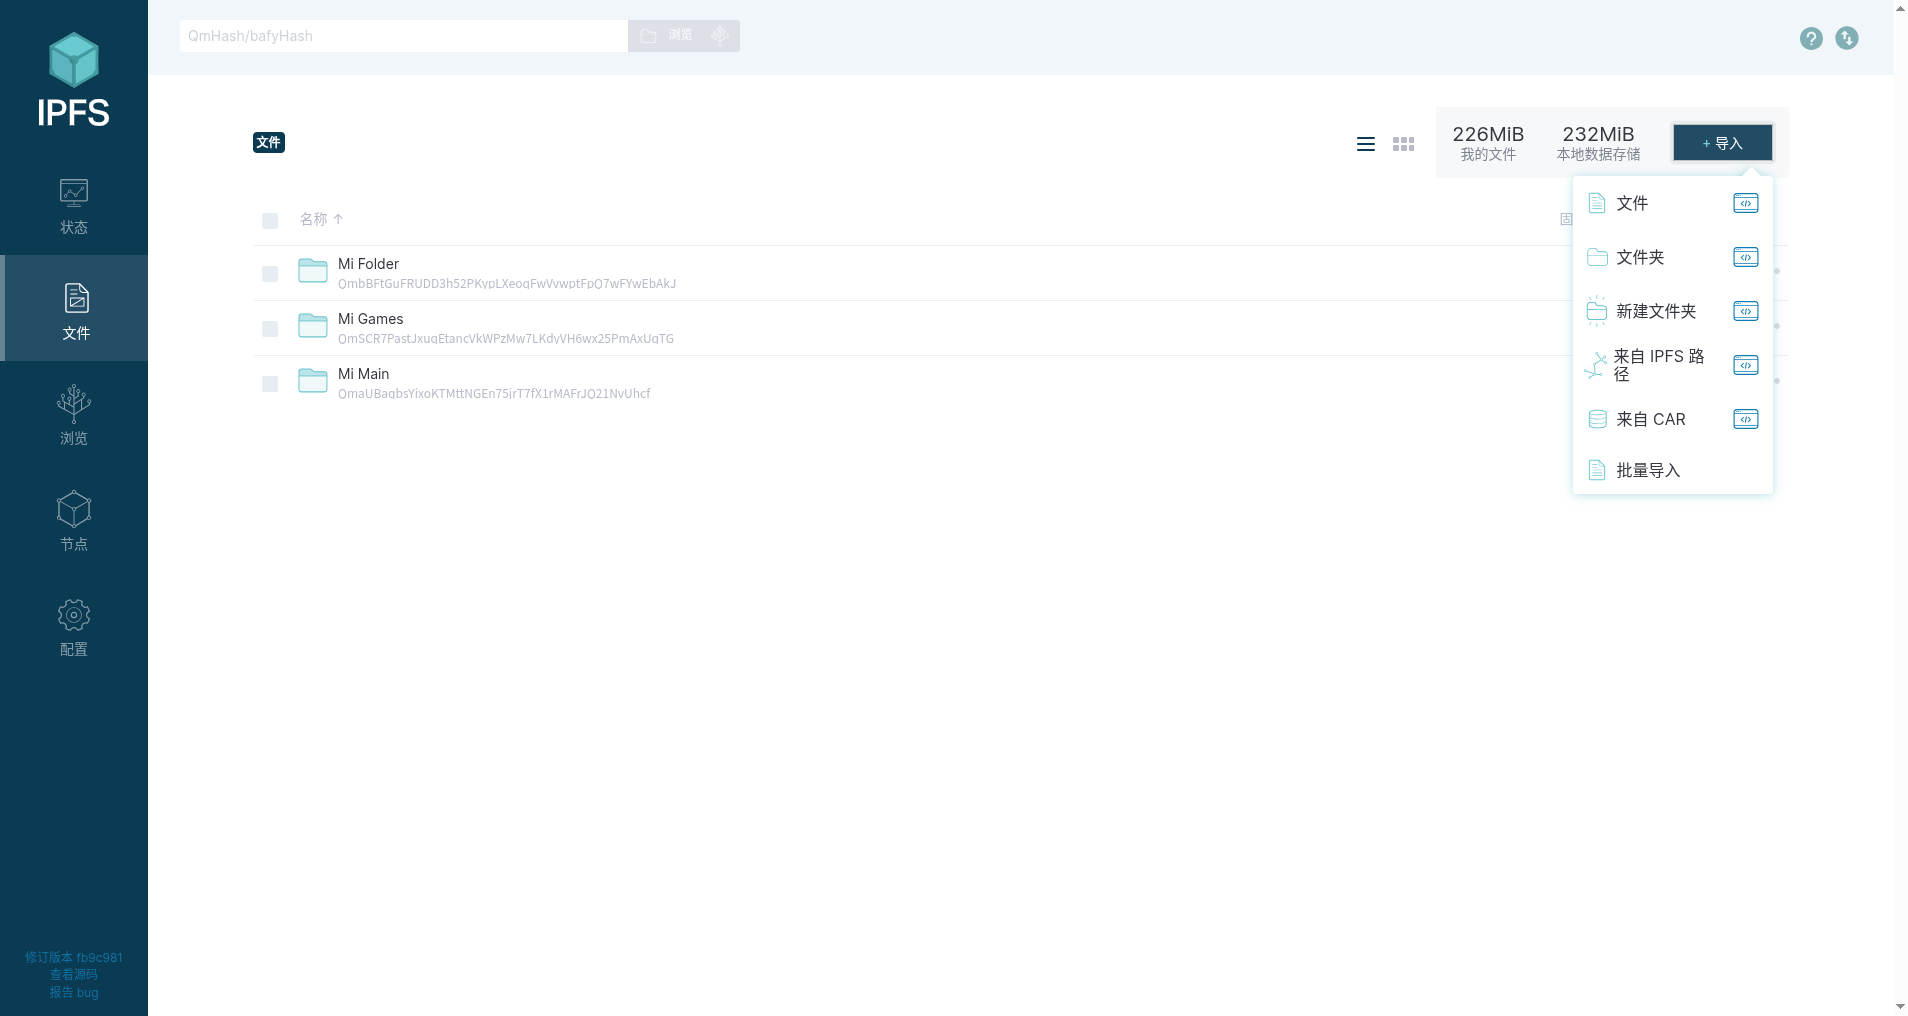Viewport: 1908px width, 1016px height.
Task: Toggle the + 导入 import dropdown
Action: tap(1723, 143)
